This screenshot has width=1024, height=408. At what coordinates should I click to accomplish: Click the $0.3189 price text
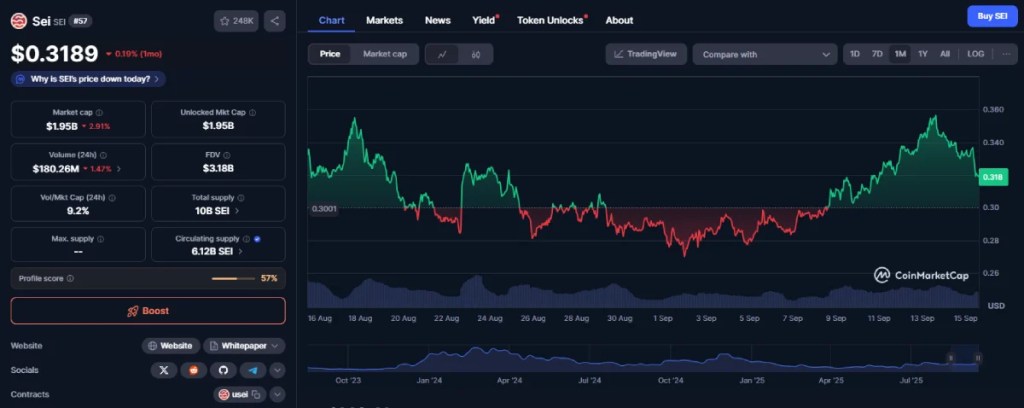click(x=54, y=54)
